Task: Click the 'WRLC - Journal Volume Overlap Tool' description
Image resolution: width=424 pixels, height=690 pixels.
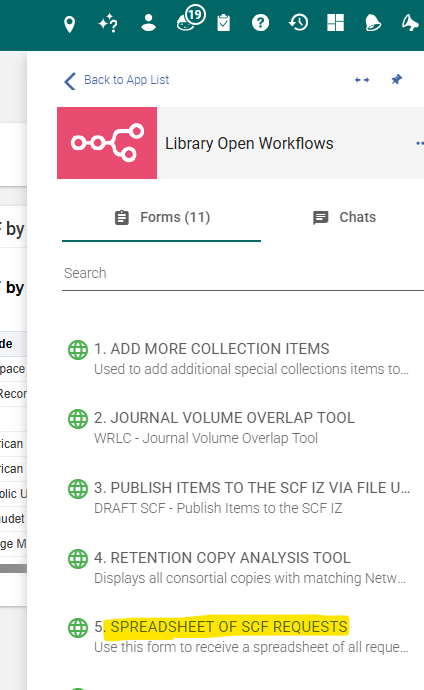Action: pos(206,438)
